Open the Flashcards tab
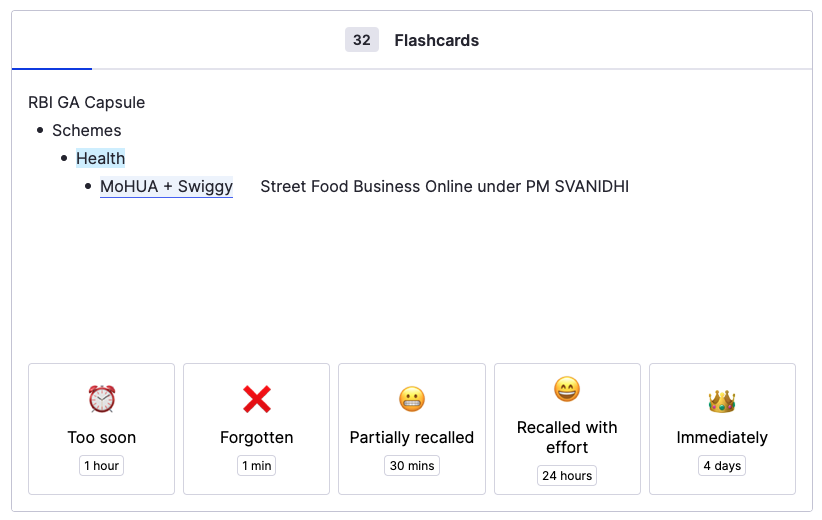The height and width of the screenshot is (520, 822). (436, 40)
